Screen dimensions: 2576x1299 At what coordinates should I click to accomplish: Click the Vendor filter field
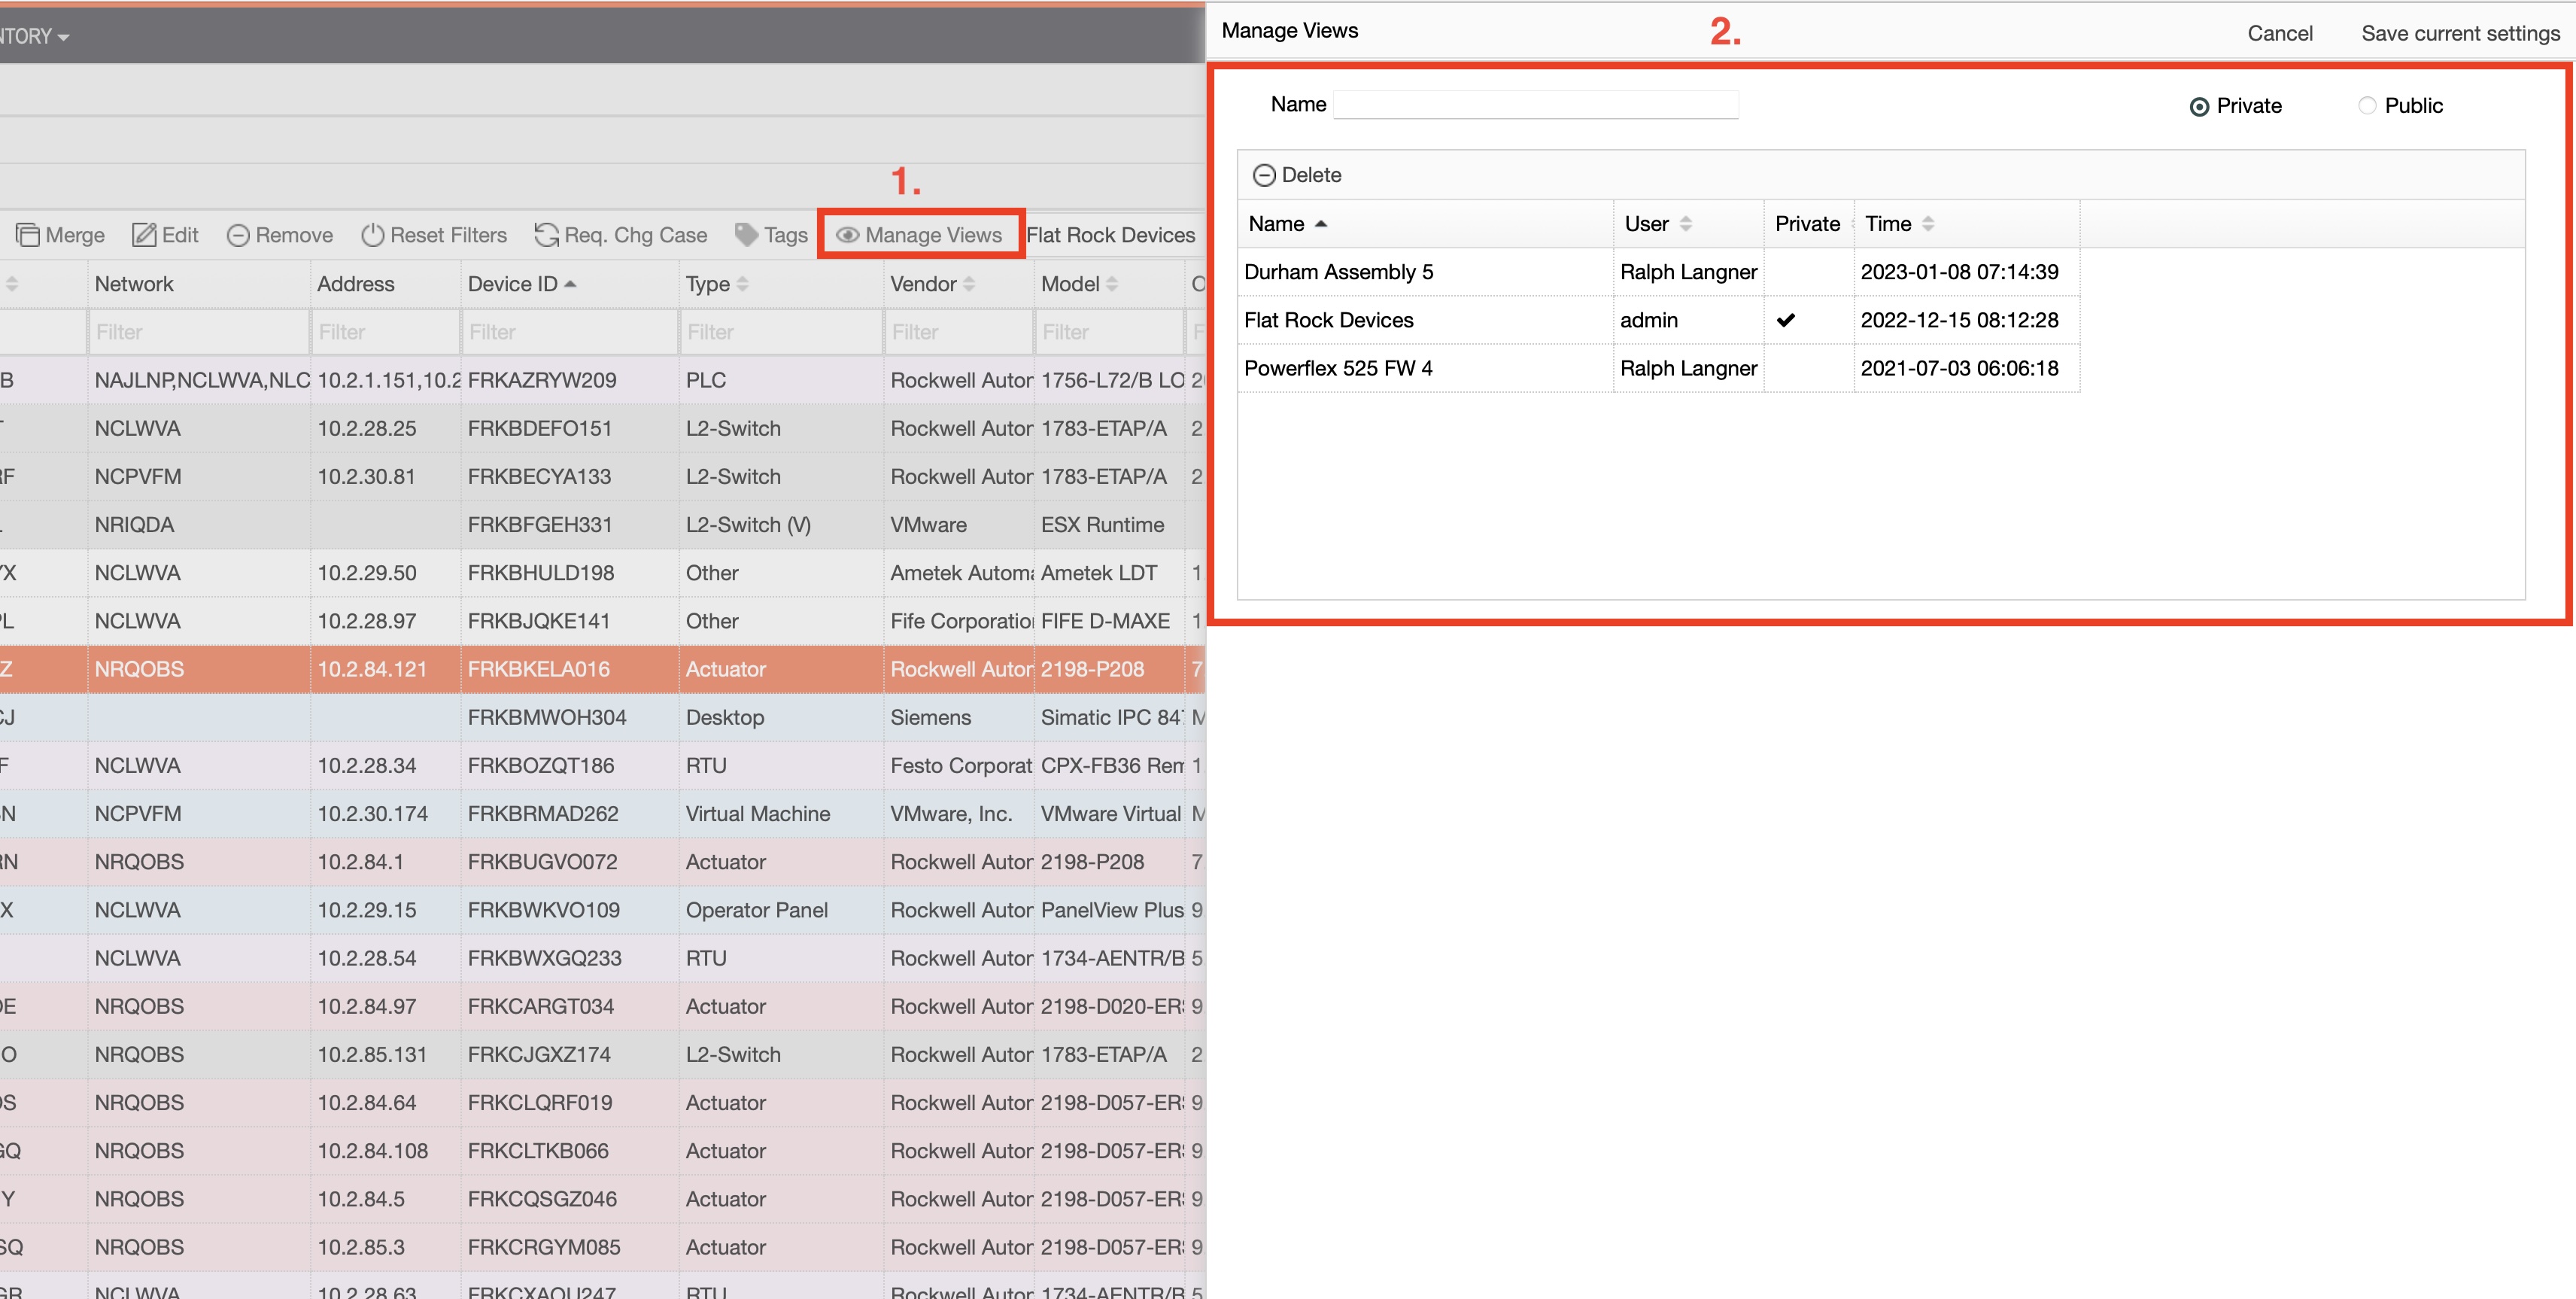958,332
